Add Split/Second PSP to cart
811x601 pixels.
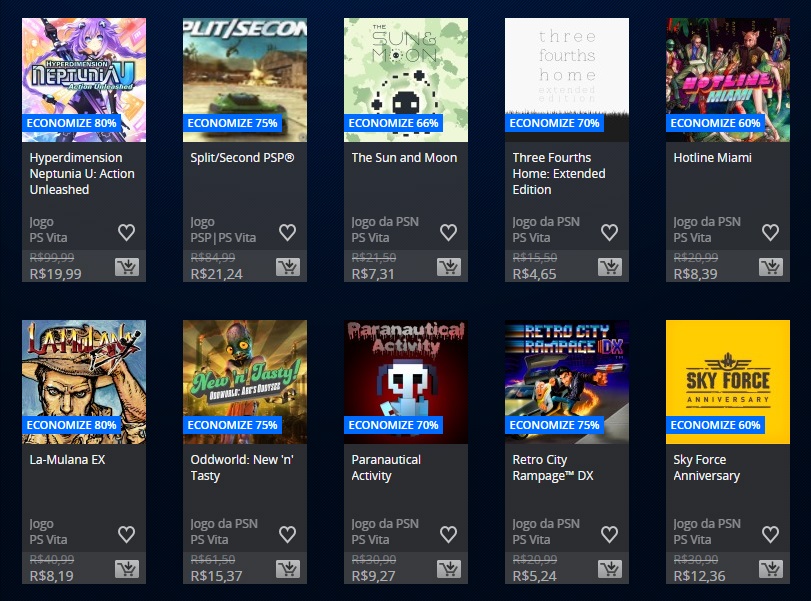click(288, 267)
